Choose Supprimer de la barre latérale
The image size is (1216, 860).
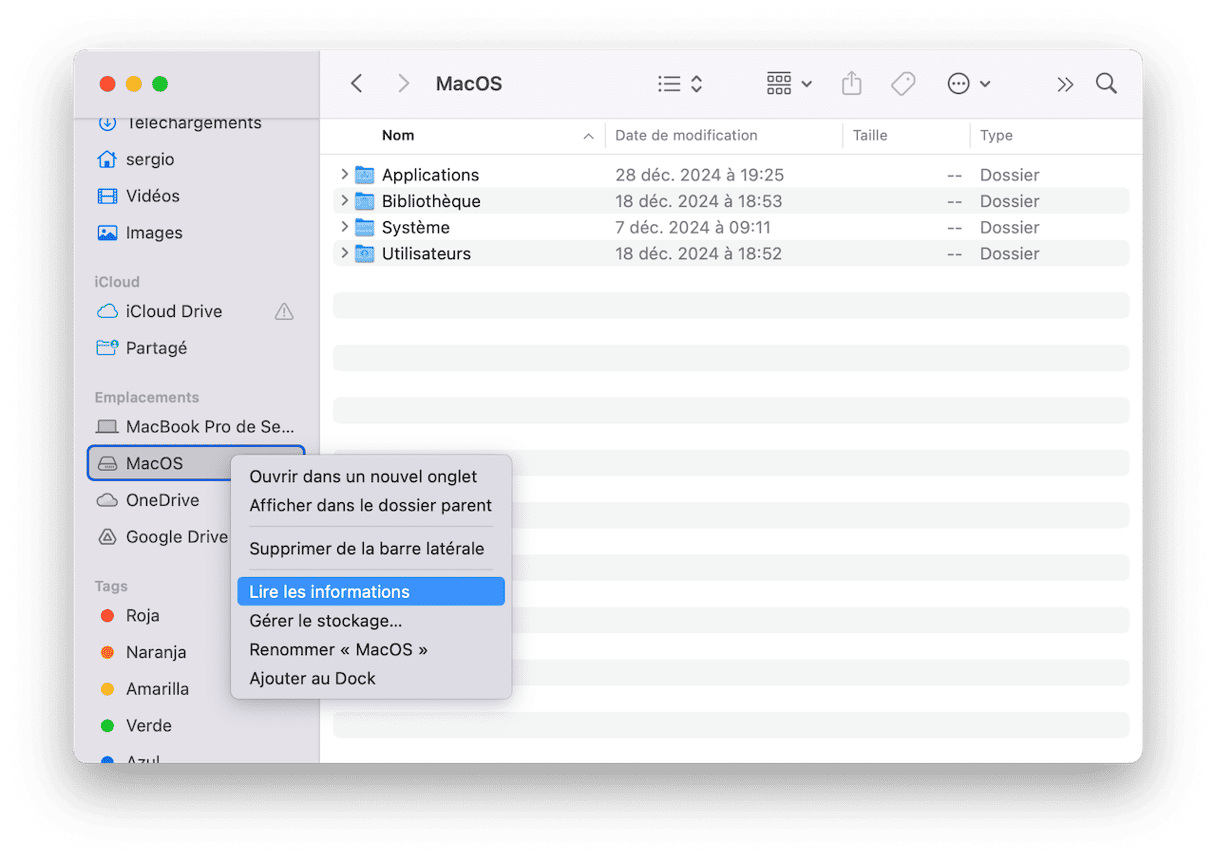[371, 549]
